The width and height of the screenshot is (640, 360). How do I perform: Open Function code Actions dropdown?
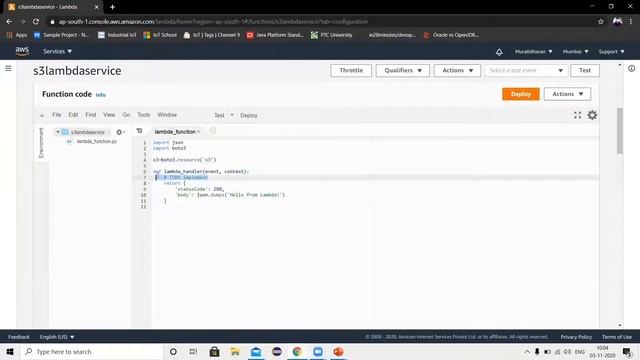[567, 94]
